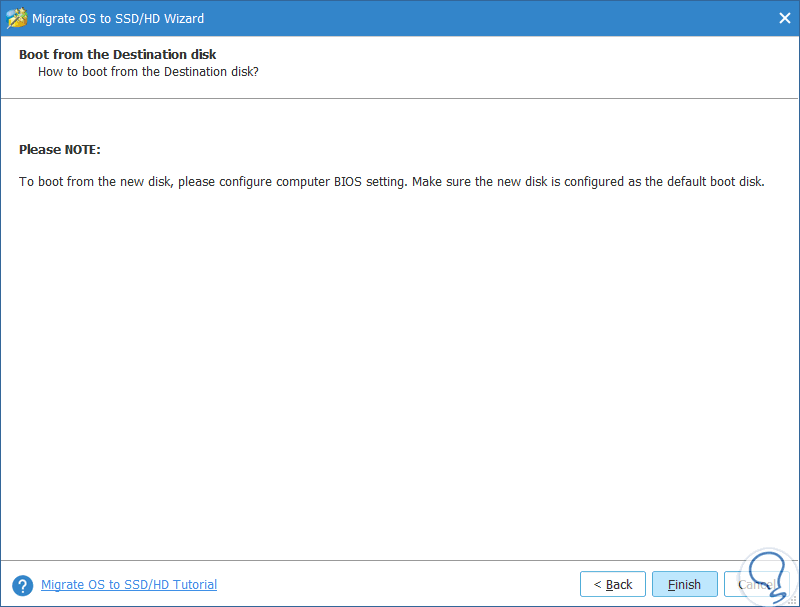Click the wizard app icon in title bar
This screenshot has height=607, width=800.
click(x=18, y=17)
